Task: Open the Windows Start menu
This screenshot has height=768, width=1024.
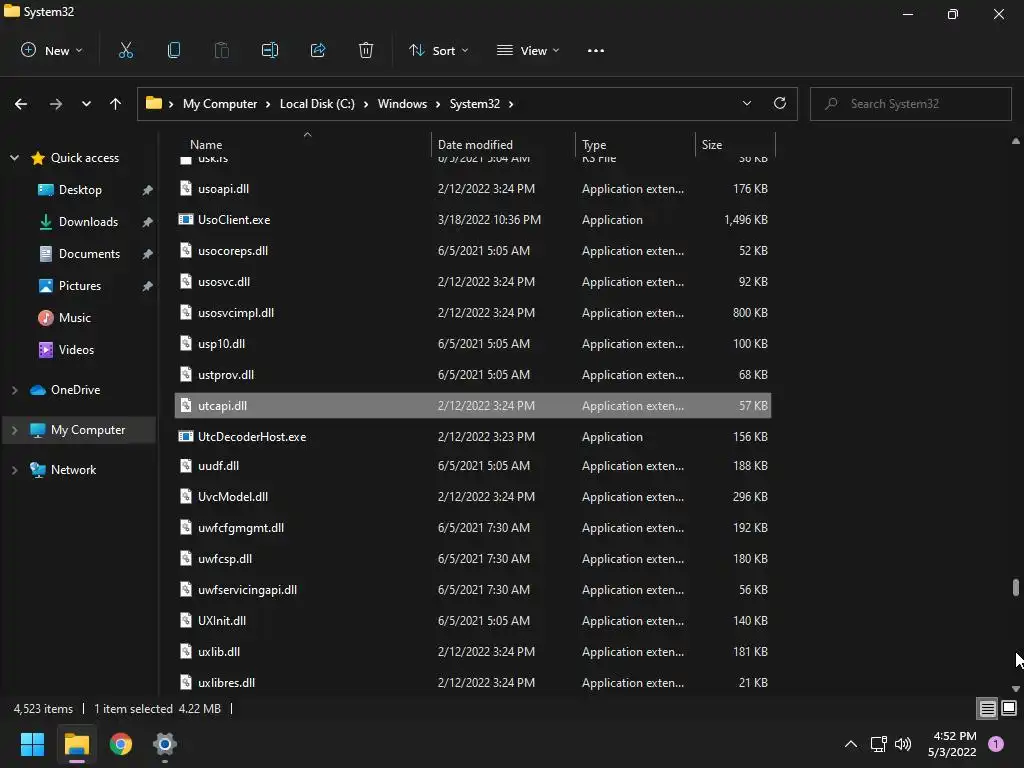Action: pos(32,744)
